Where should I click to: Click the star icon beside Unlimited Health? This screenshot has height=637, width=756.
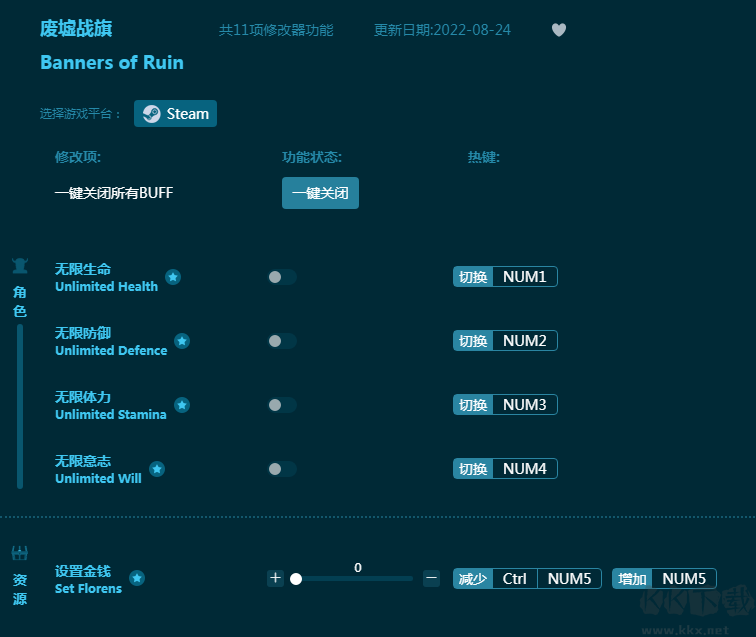click(x=173, y=277)
